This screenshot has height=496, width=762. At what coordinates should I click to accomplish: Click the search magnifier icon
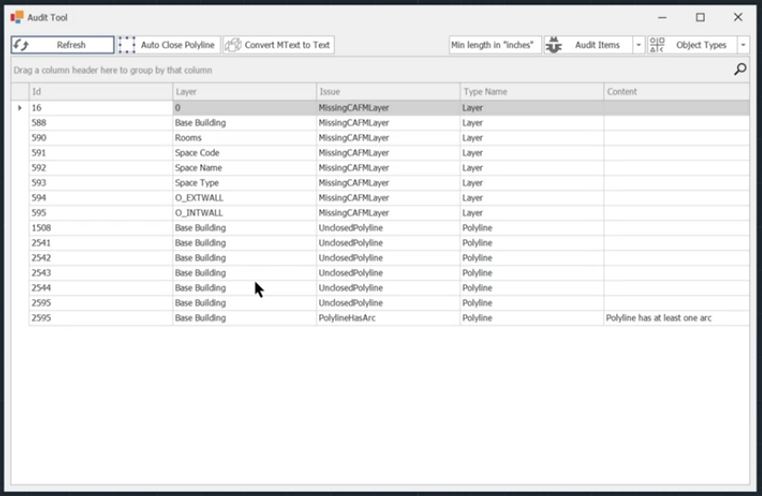click(x=740, y=69)
